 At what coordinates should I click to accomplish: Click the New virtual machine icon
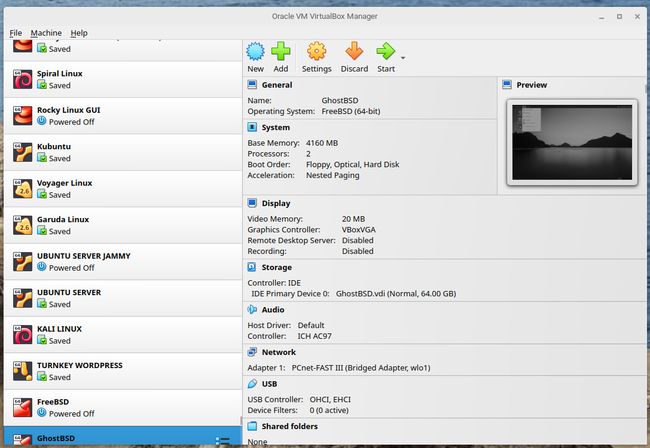(x=255, y=51)
